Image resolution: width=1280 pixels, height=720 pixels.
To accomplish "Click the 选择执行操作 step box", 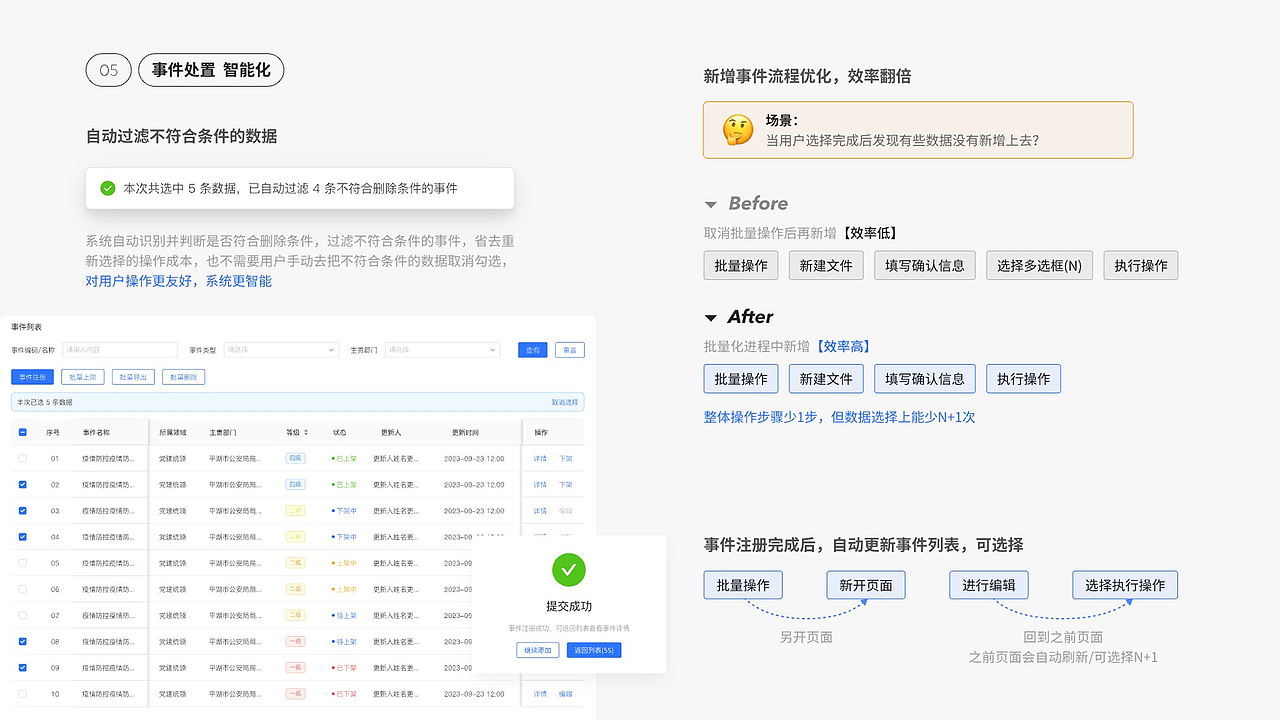I will click(1125, 585).
